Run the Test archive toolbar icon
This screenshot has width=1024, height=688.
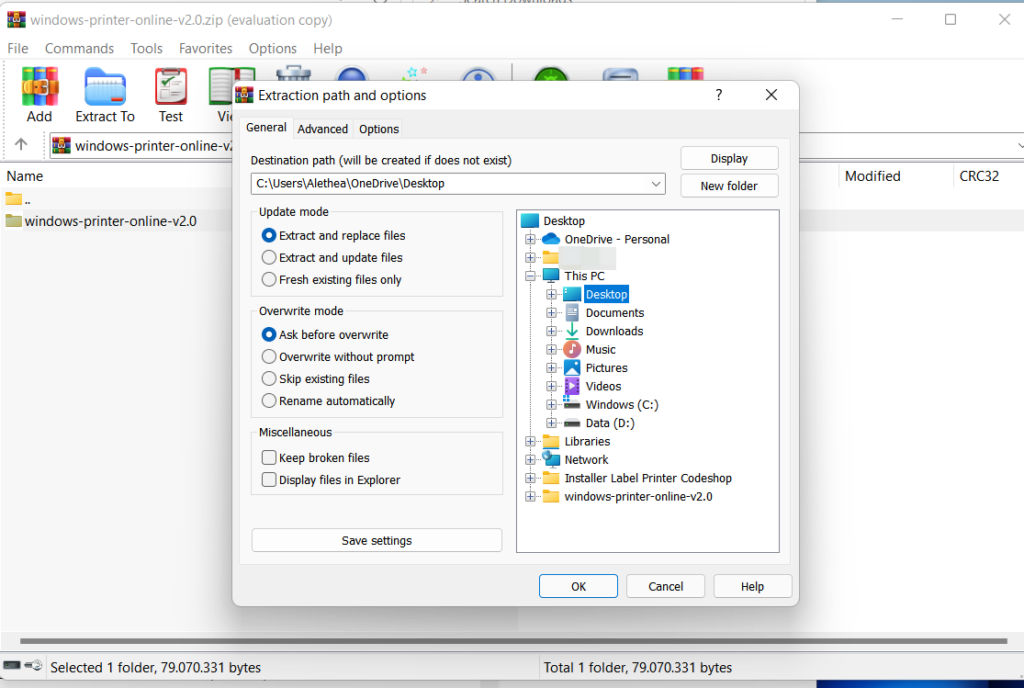[170, 86]
